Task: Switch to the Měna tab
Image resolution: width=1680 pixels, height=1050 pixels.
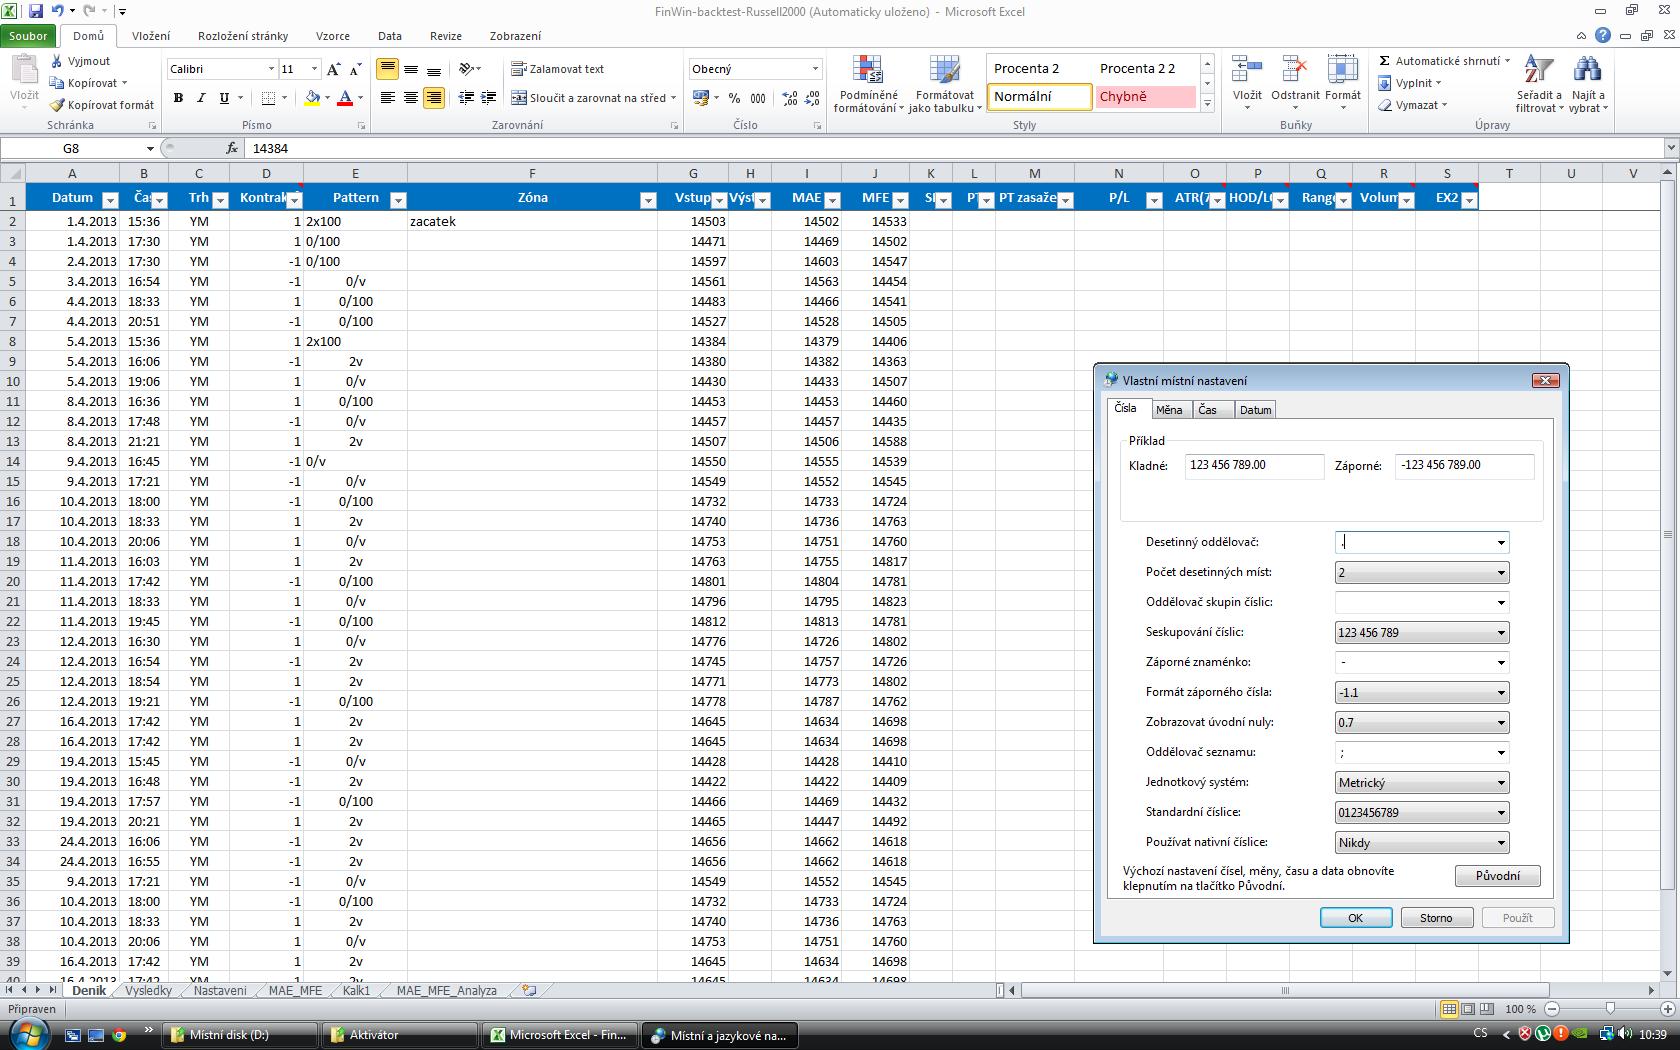Action: pyautogui.click(x=1168, y=410)
